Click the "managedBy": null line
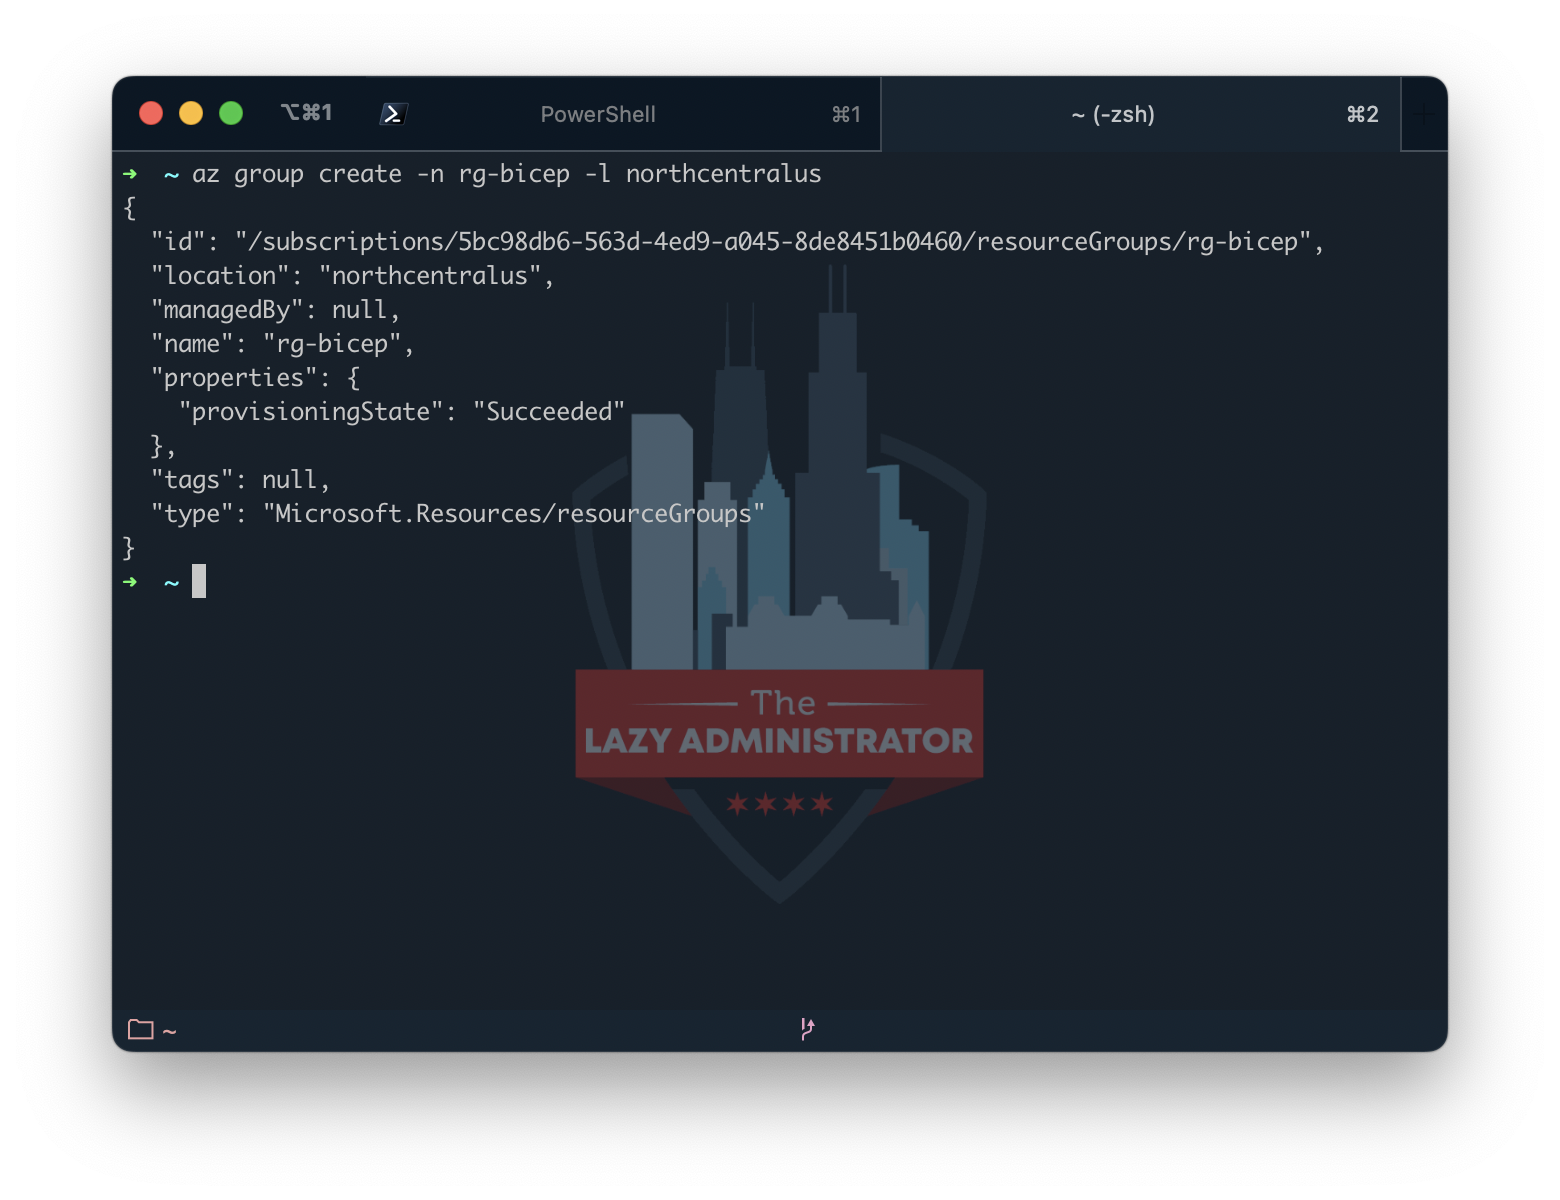Image resolution: width=1560 pixels, height=1200 pixels. 275,310
